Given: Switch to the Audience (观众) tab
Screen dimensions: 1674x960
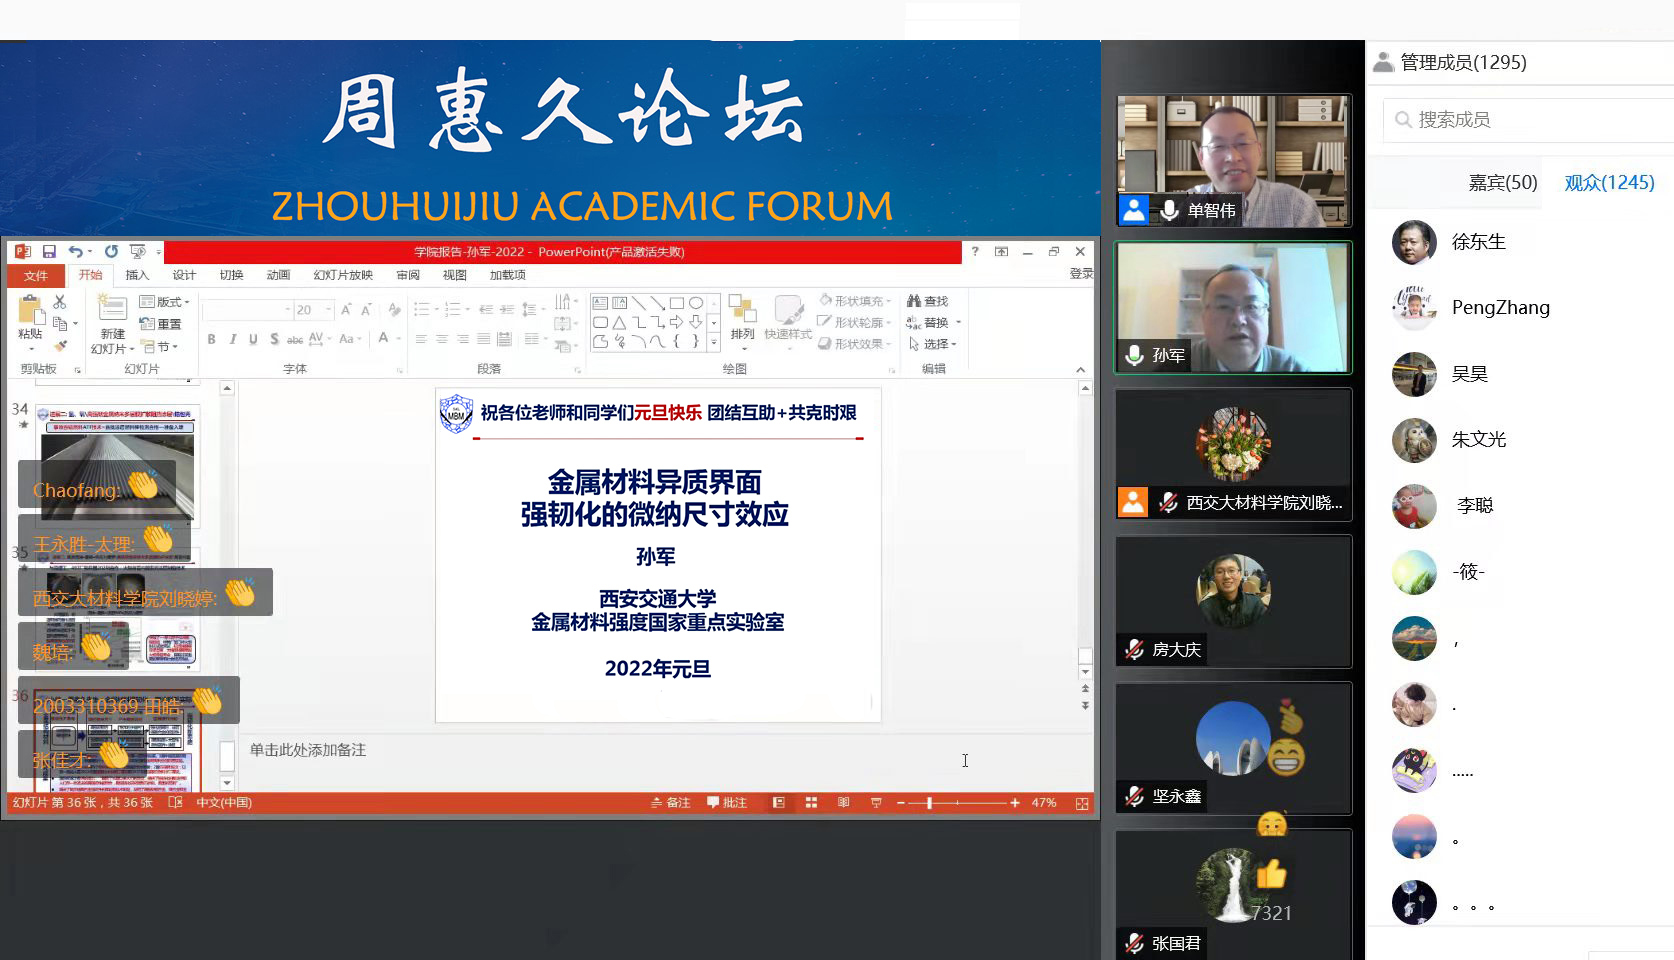Looking at the screenshot, I should click(1609, 182).
